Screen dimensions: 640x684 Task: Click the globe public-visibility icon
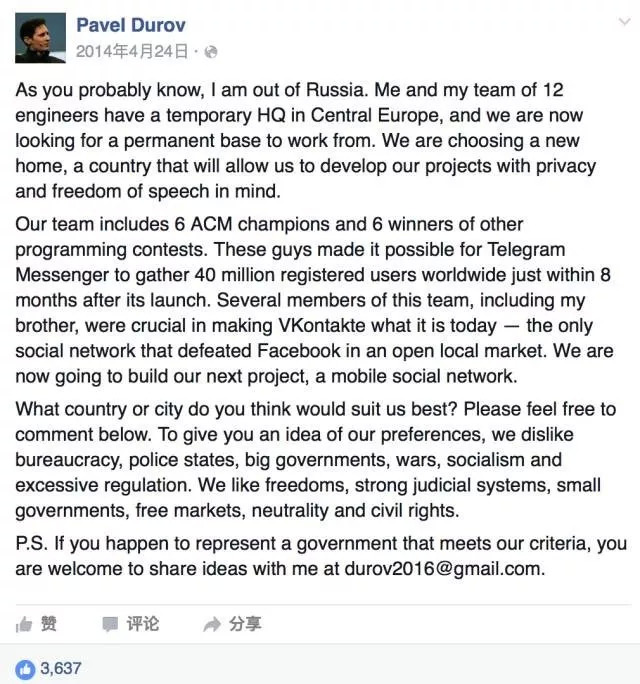(211, 50)
